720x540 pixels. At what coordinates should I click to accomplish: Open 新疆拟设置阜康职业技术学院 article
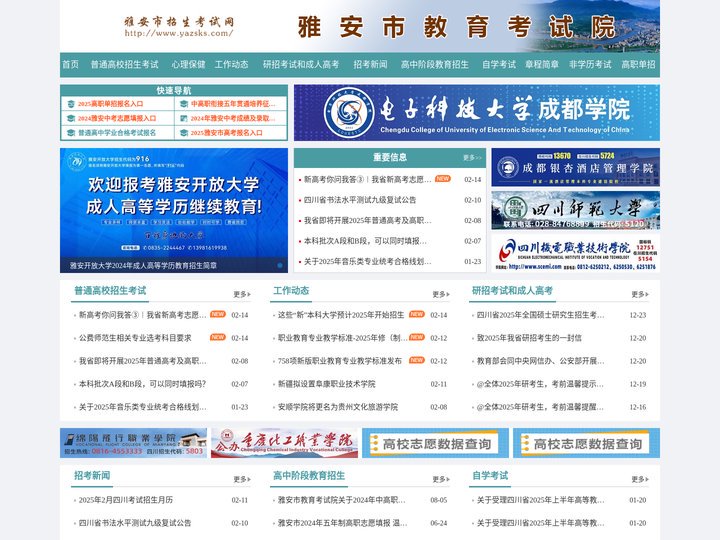point(326,384)
